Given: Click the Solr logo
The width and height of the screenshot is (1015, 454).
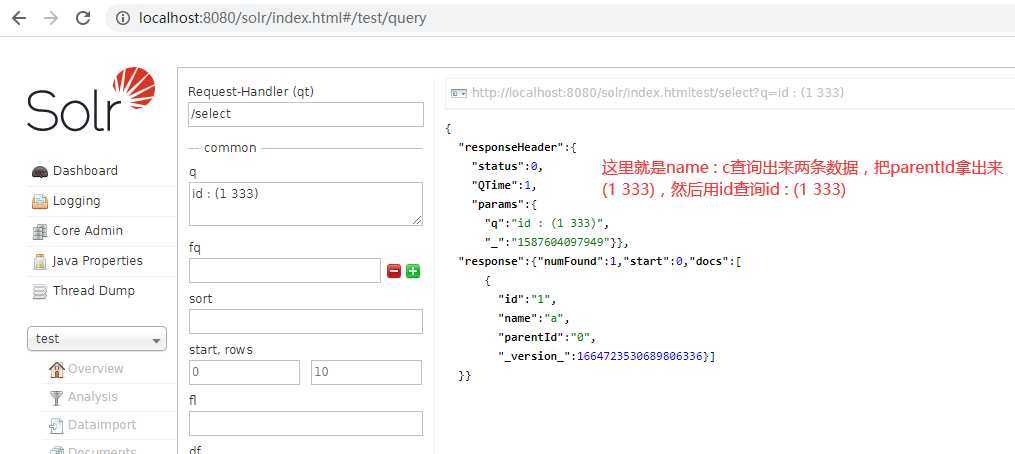Looking at the screenshot, I should coord(91,99).
